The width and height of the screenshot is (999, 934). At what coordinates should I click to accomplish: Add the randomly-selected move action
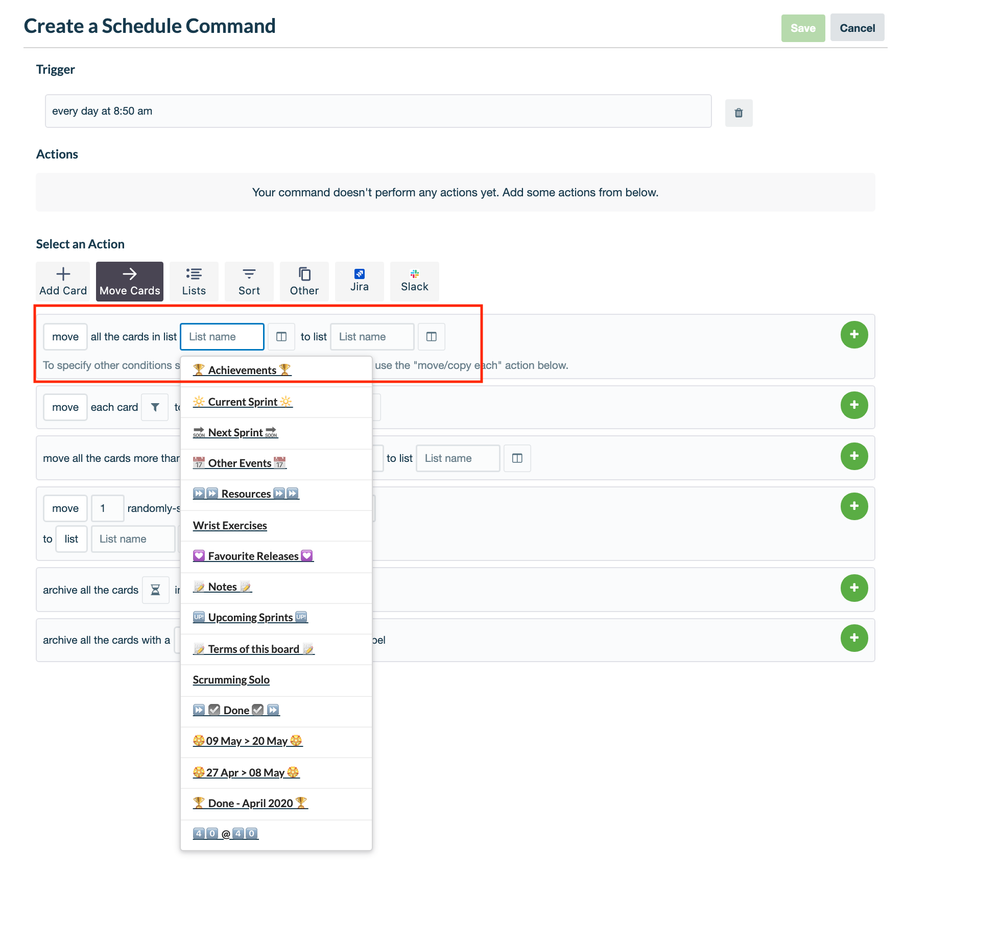pos(854,506)
